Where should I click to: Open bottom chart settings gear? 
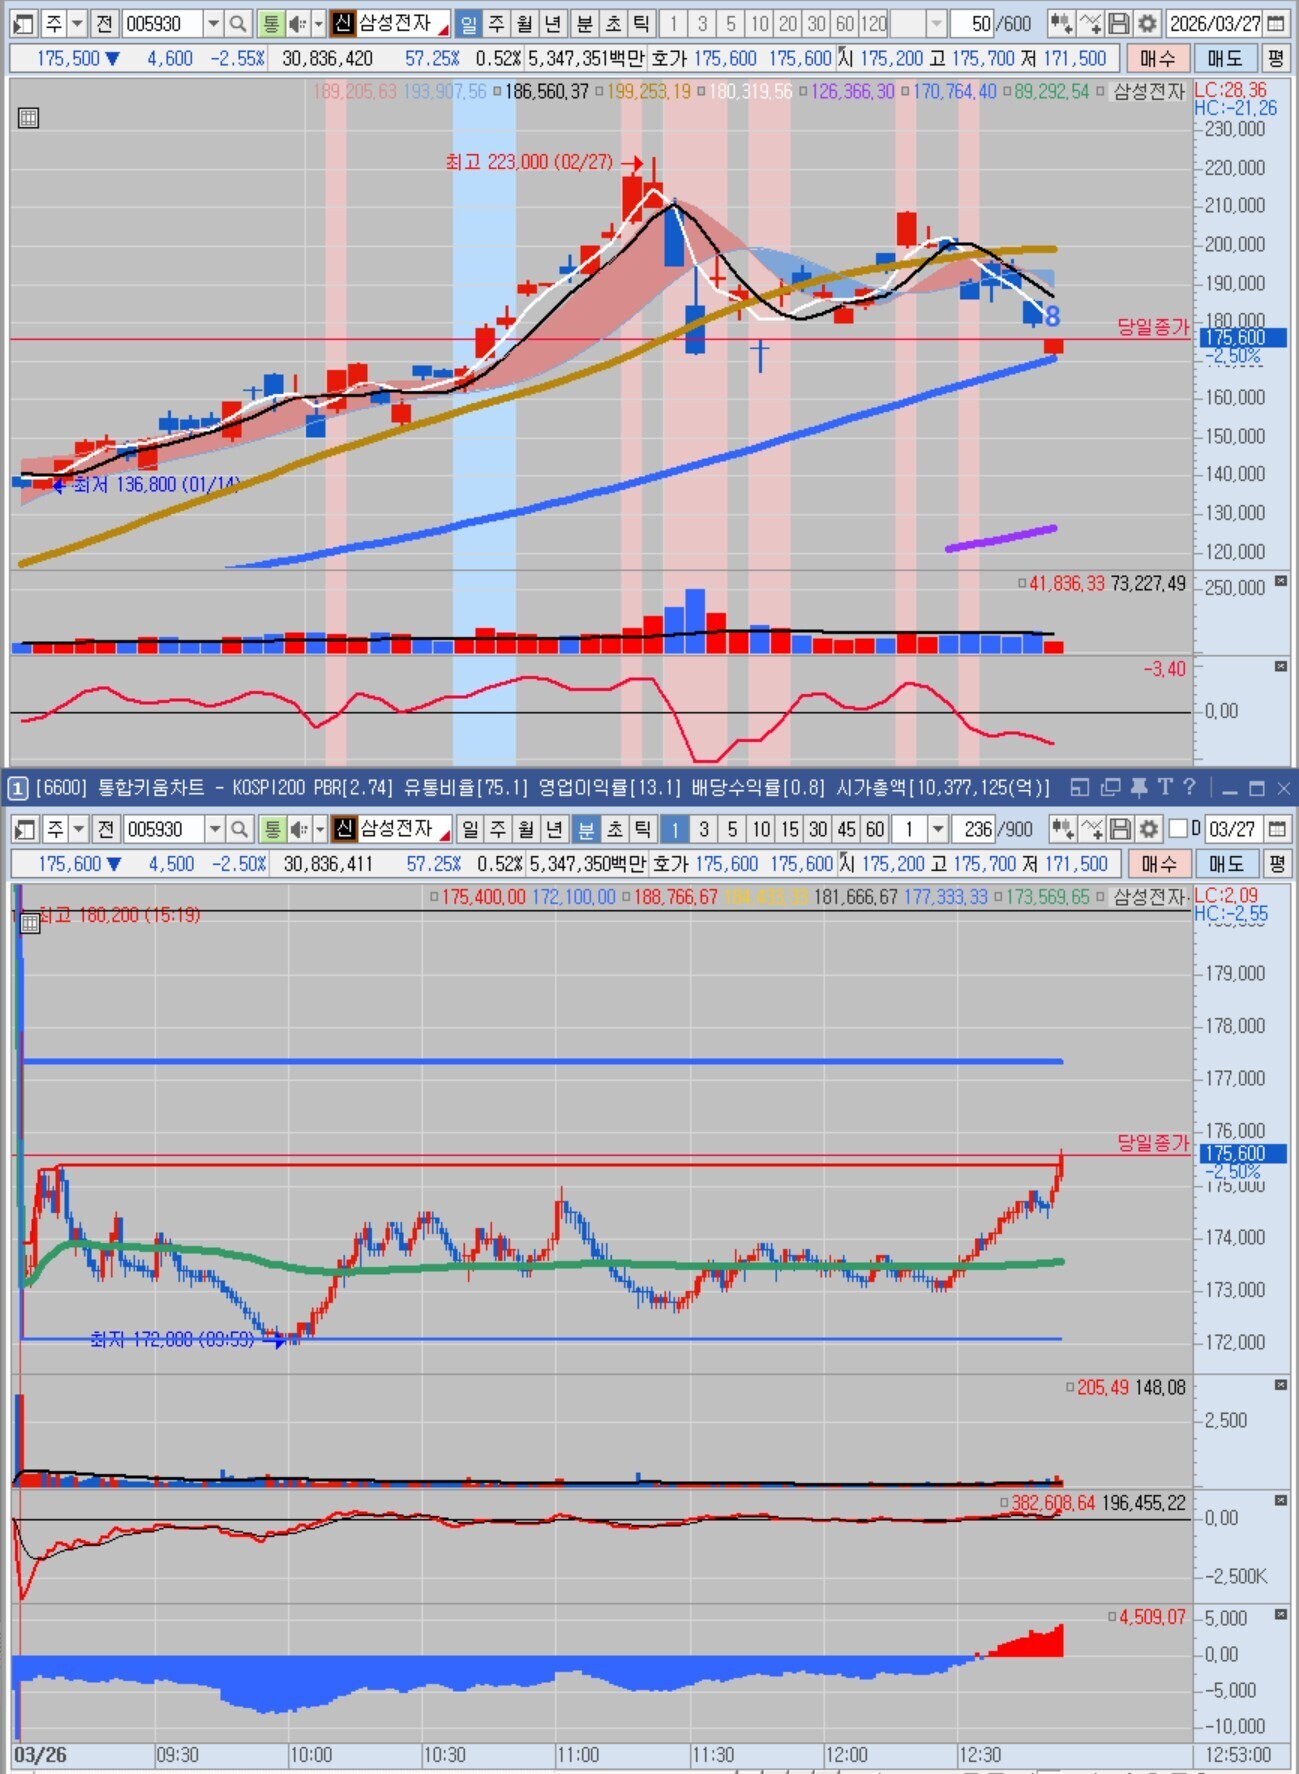click(1149, 829)
